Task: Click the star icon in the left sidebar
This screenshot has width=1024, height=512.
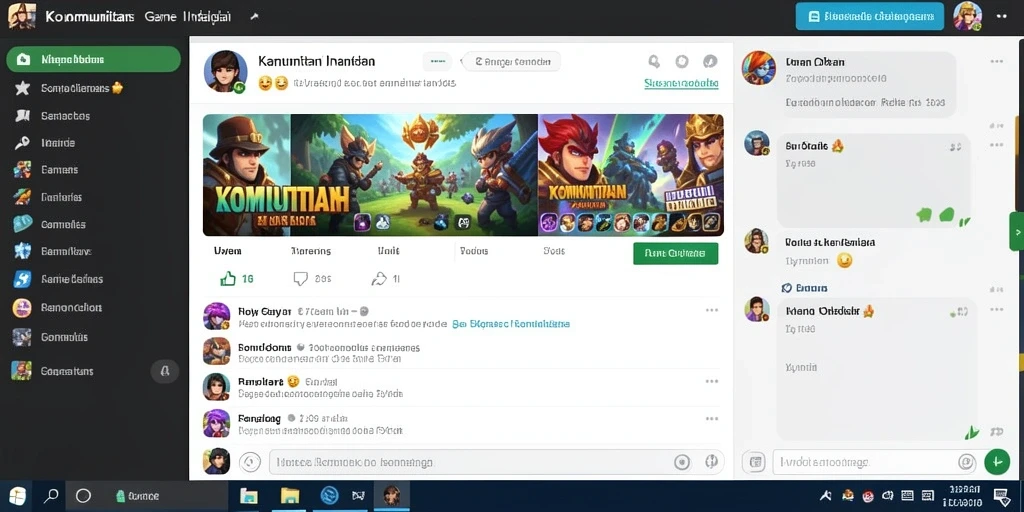Action: [22, 88]
